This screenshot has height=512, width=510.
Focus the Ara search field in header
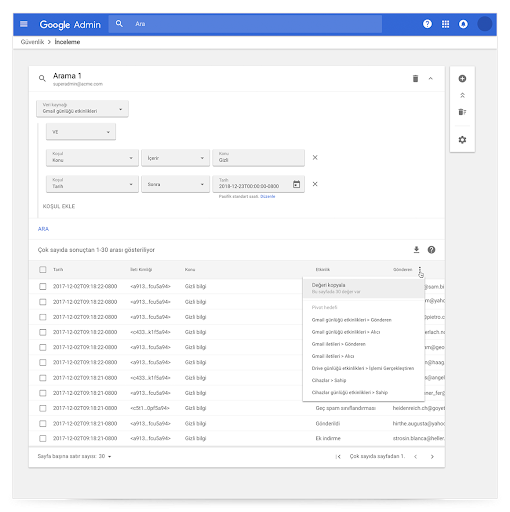pyautogui.click(x=245, y=24)
